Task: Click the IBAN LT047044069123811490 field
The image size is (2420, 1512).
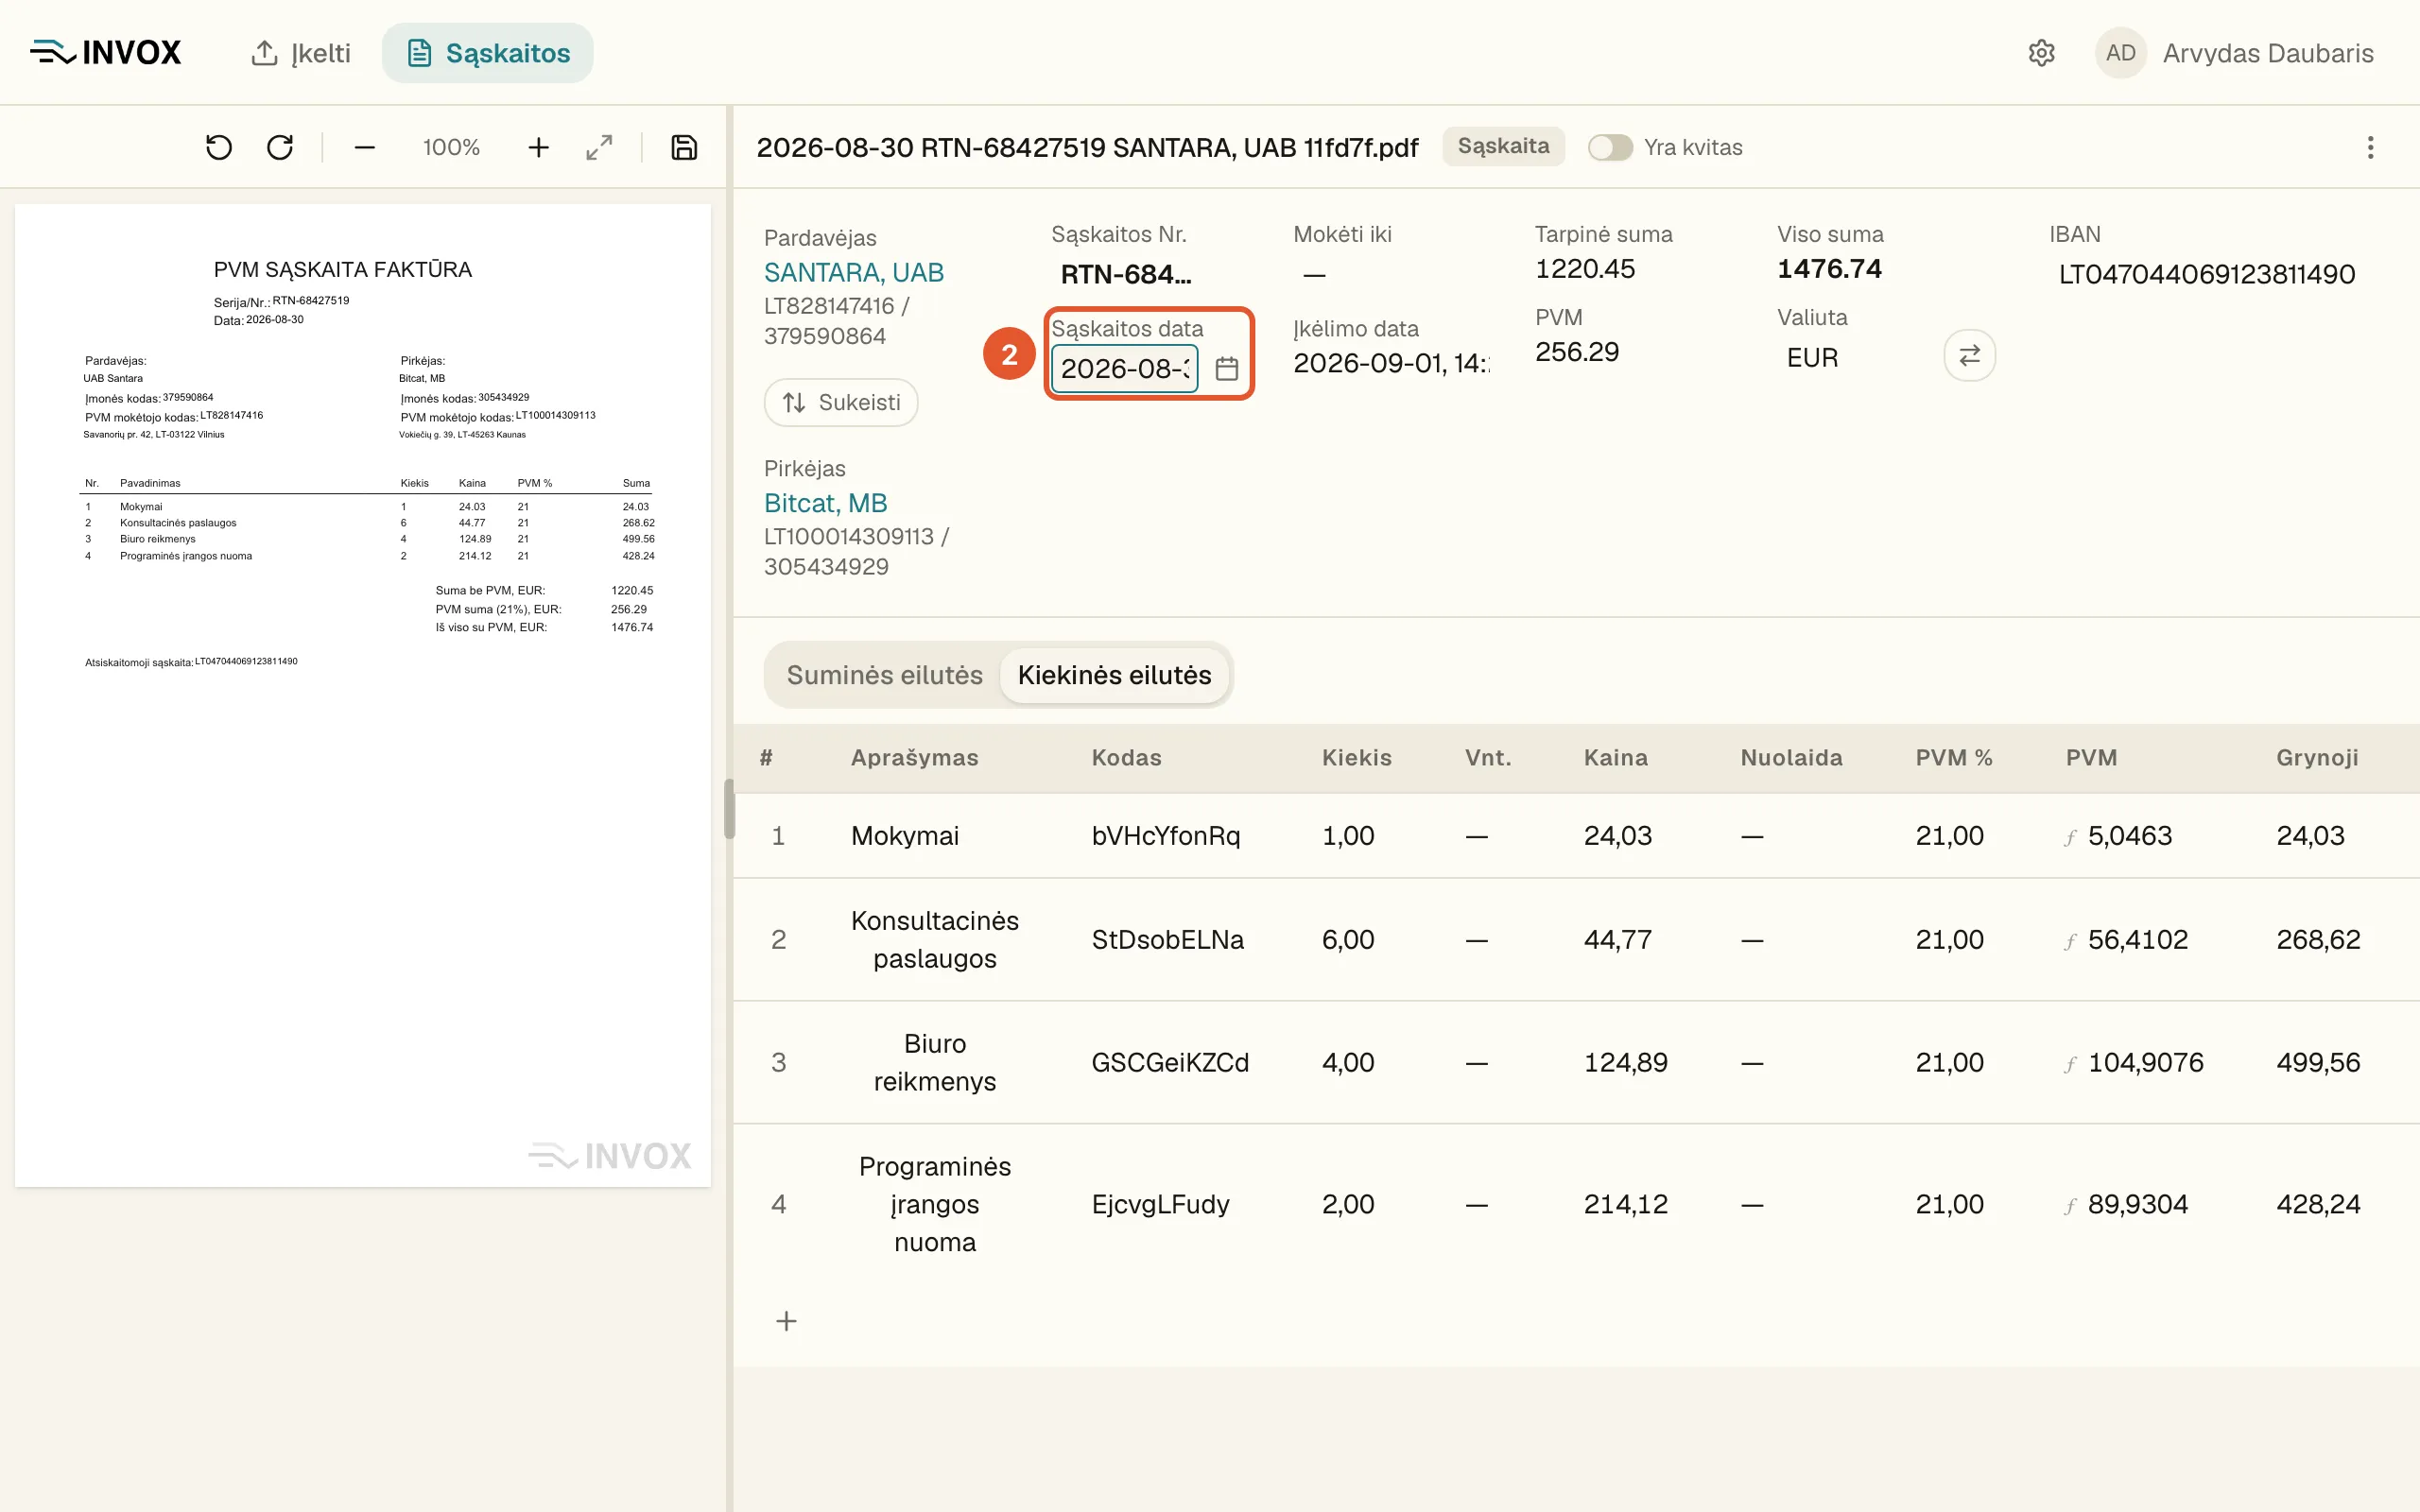Action: 2207,274
